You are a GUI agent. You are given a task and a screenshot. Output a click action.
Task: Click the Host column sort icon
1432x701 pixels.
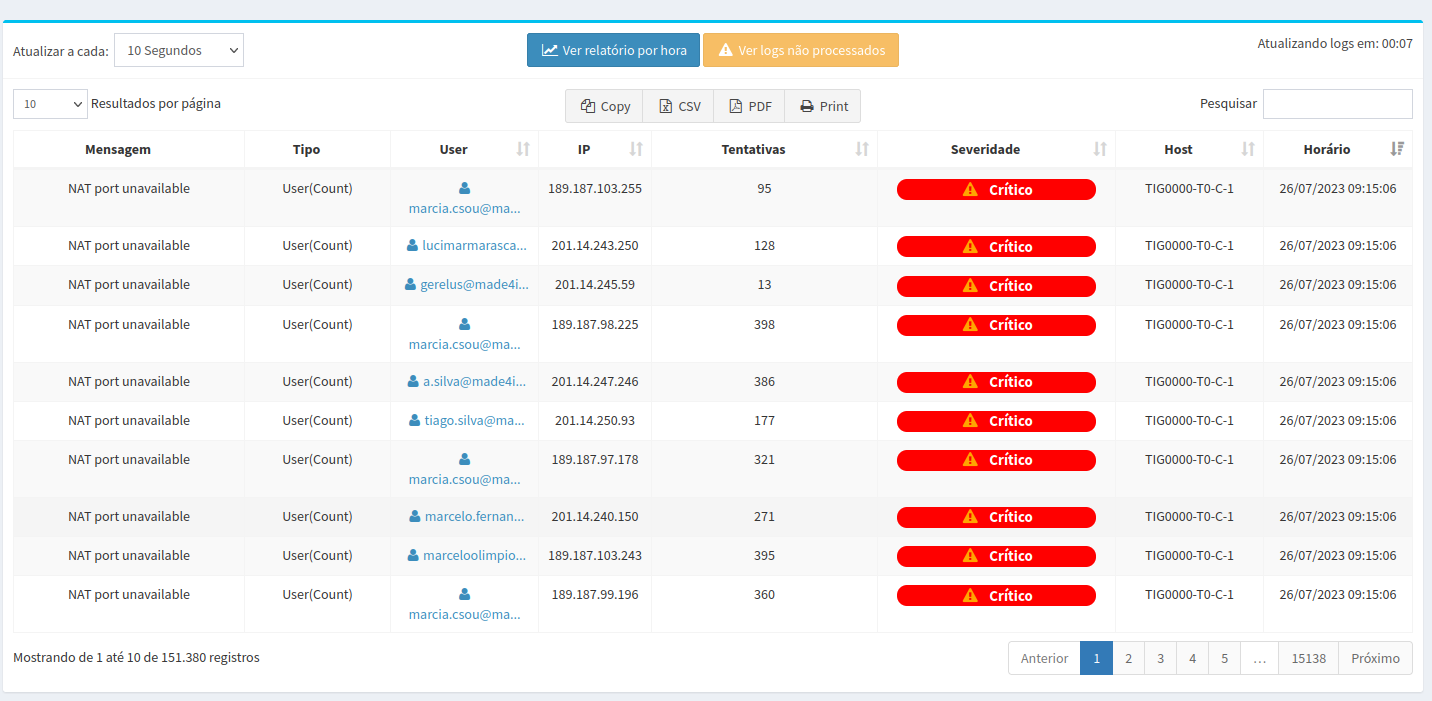(x=1248, y=149)
